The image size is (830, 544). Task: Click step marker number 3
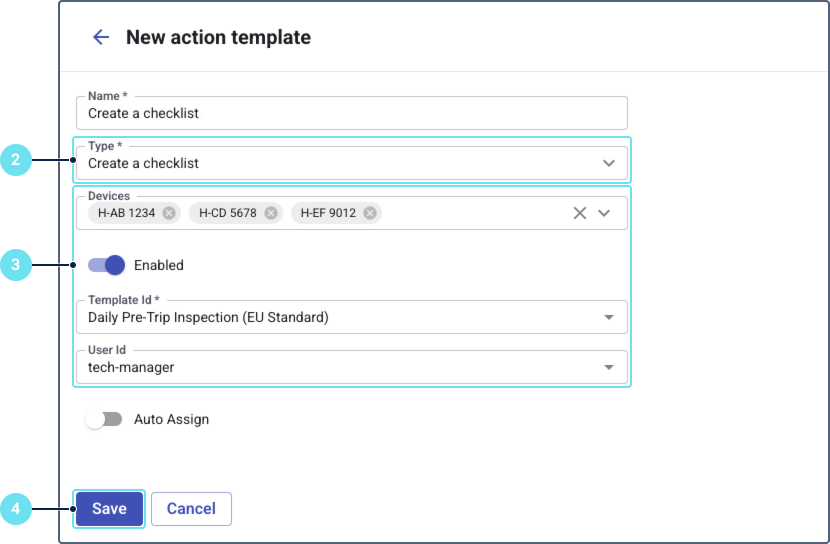click(x=15, y=265)
